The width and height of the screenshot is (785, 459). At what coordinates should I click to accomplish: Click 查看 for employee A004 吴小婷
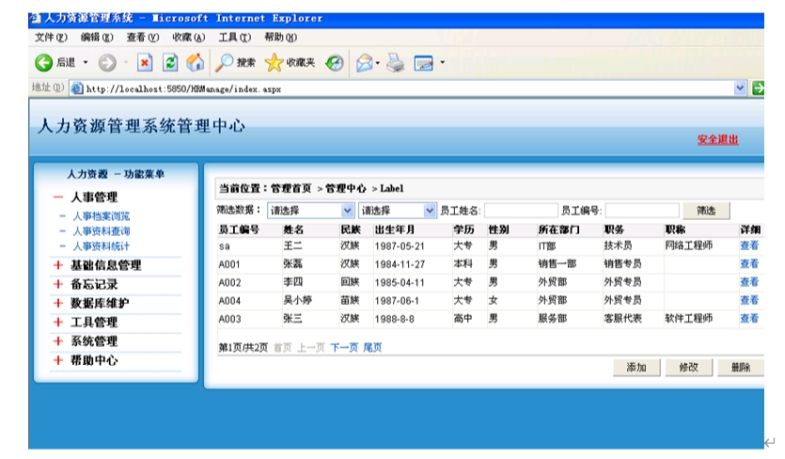coord(749,300)
